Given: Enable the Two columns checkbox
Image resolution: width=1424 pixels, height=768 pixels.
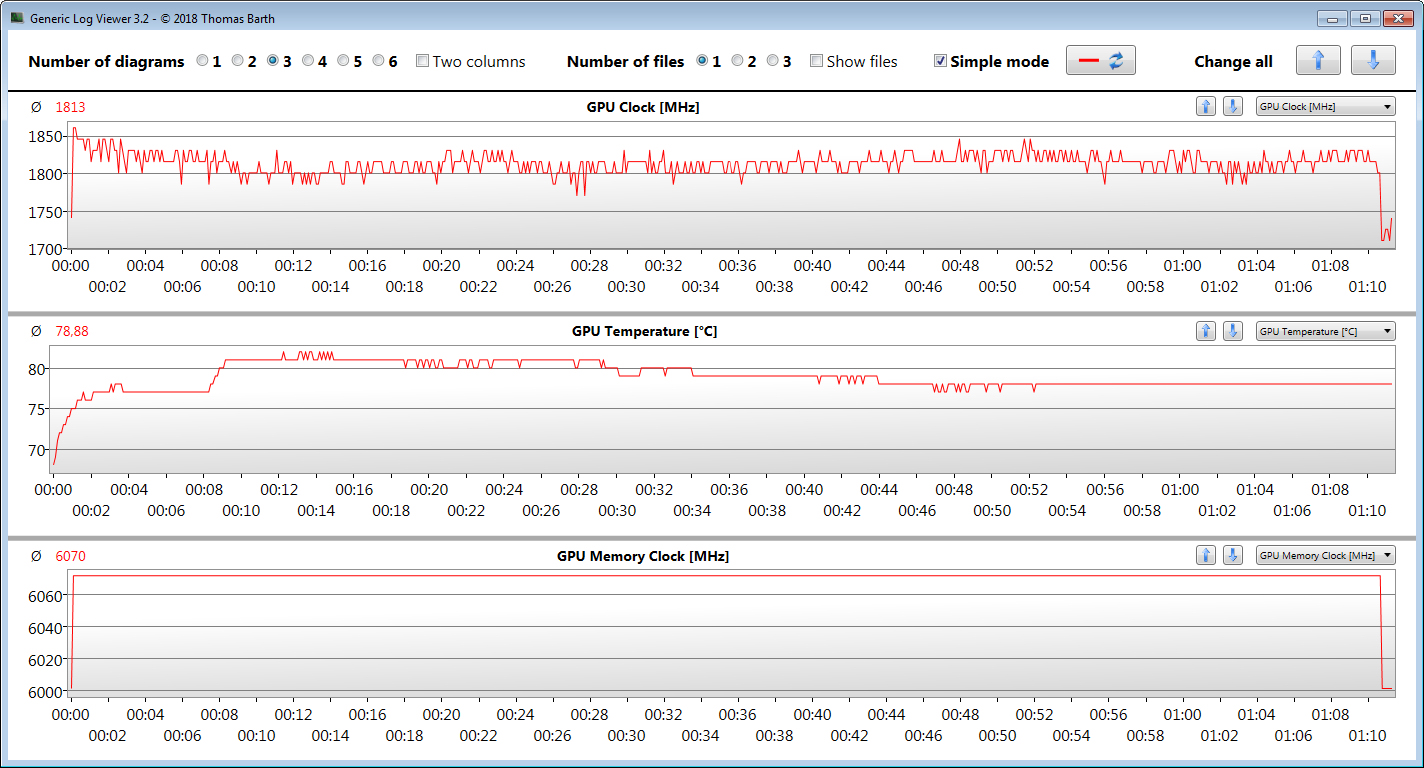Looking at the screenshot, I should (422, 61).
